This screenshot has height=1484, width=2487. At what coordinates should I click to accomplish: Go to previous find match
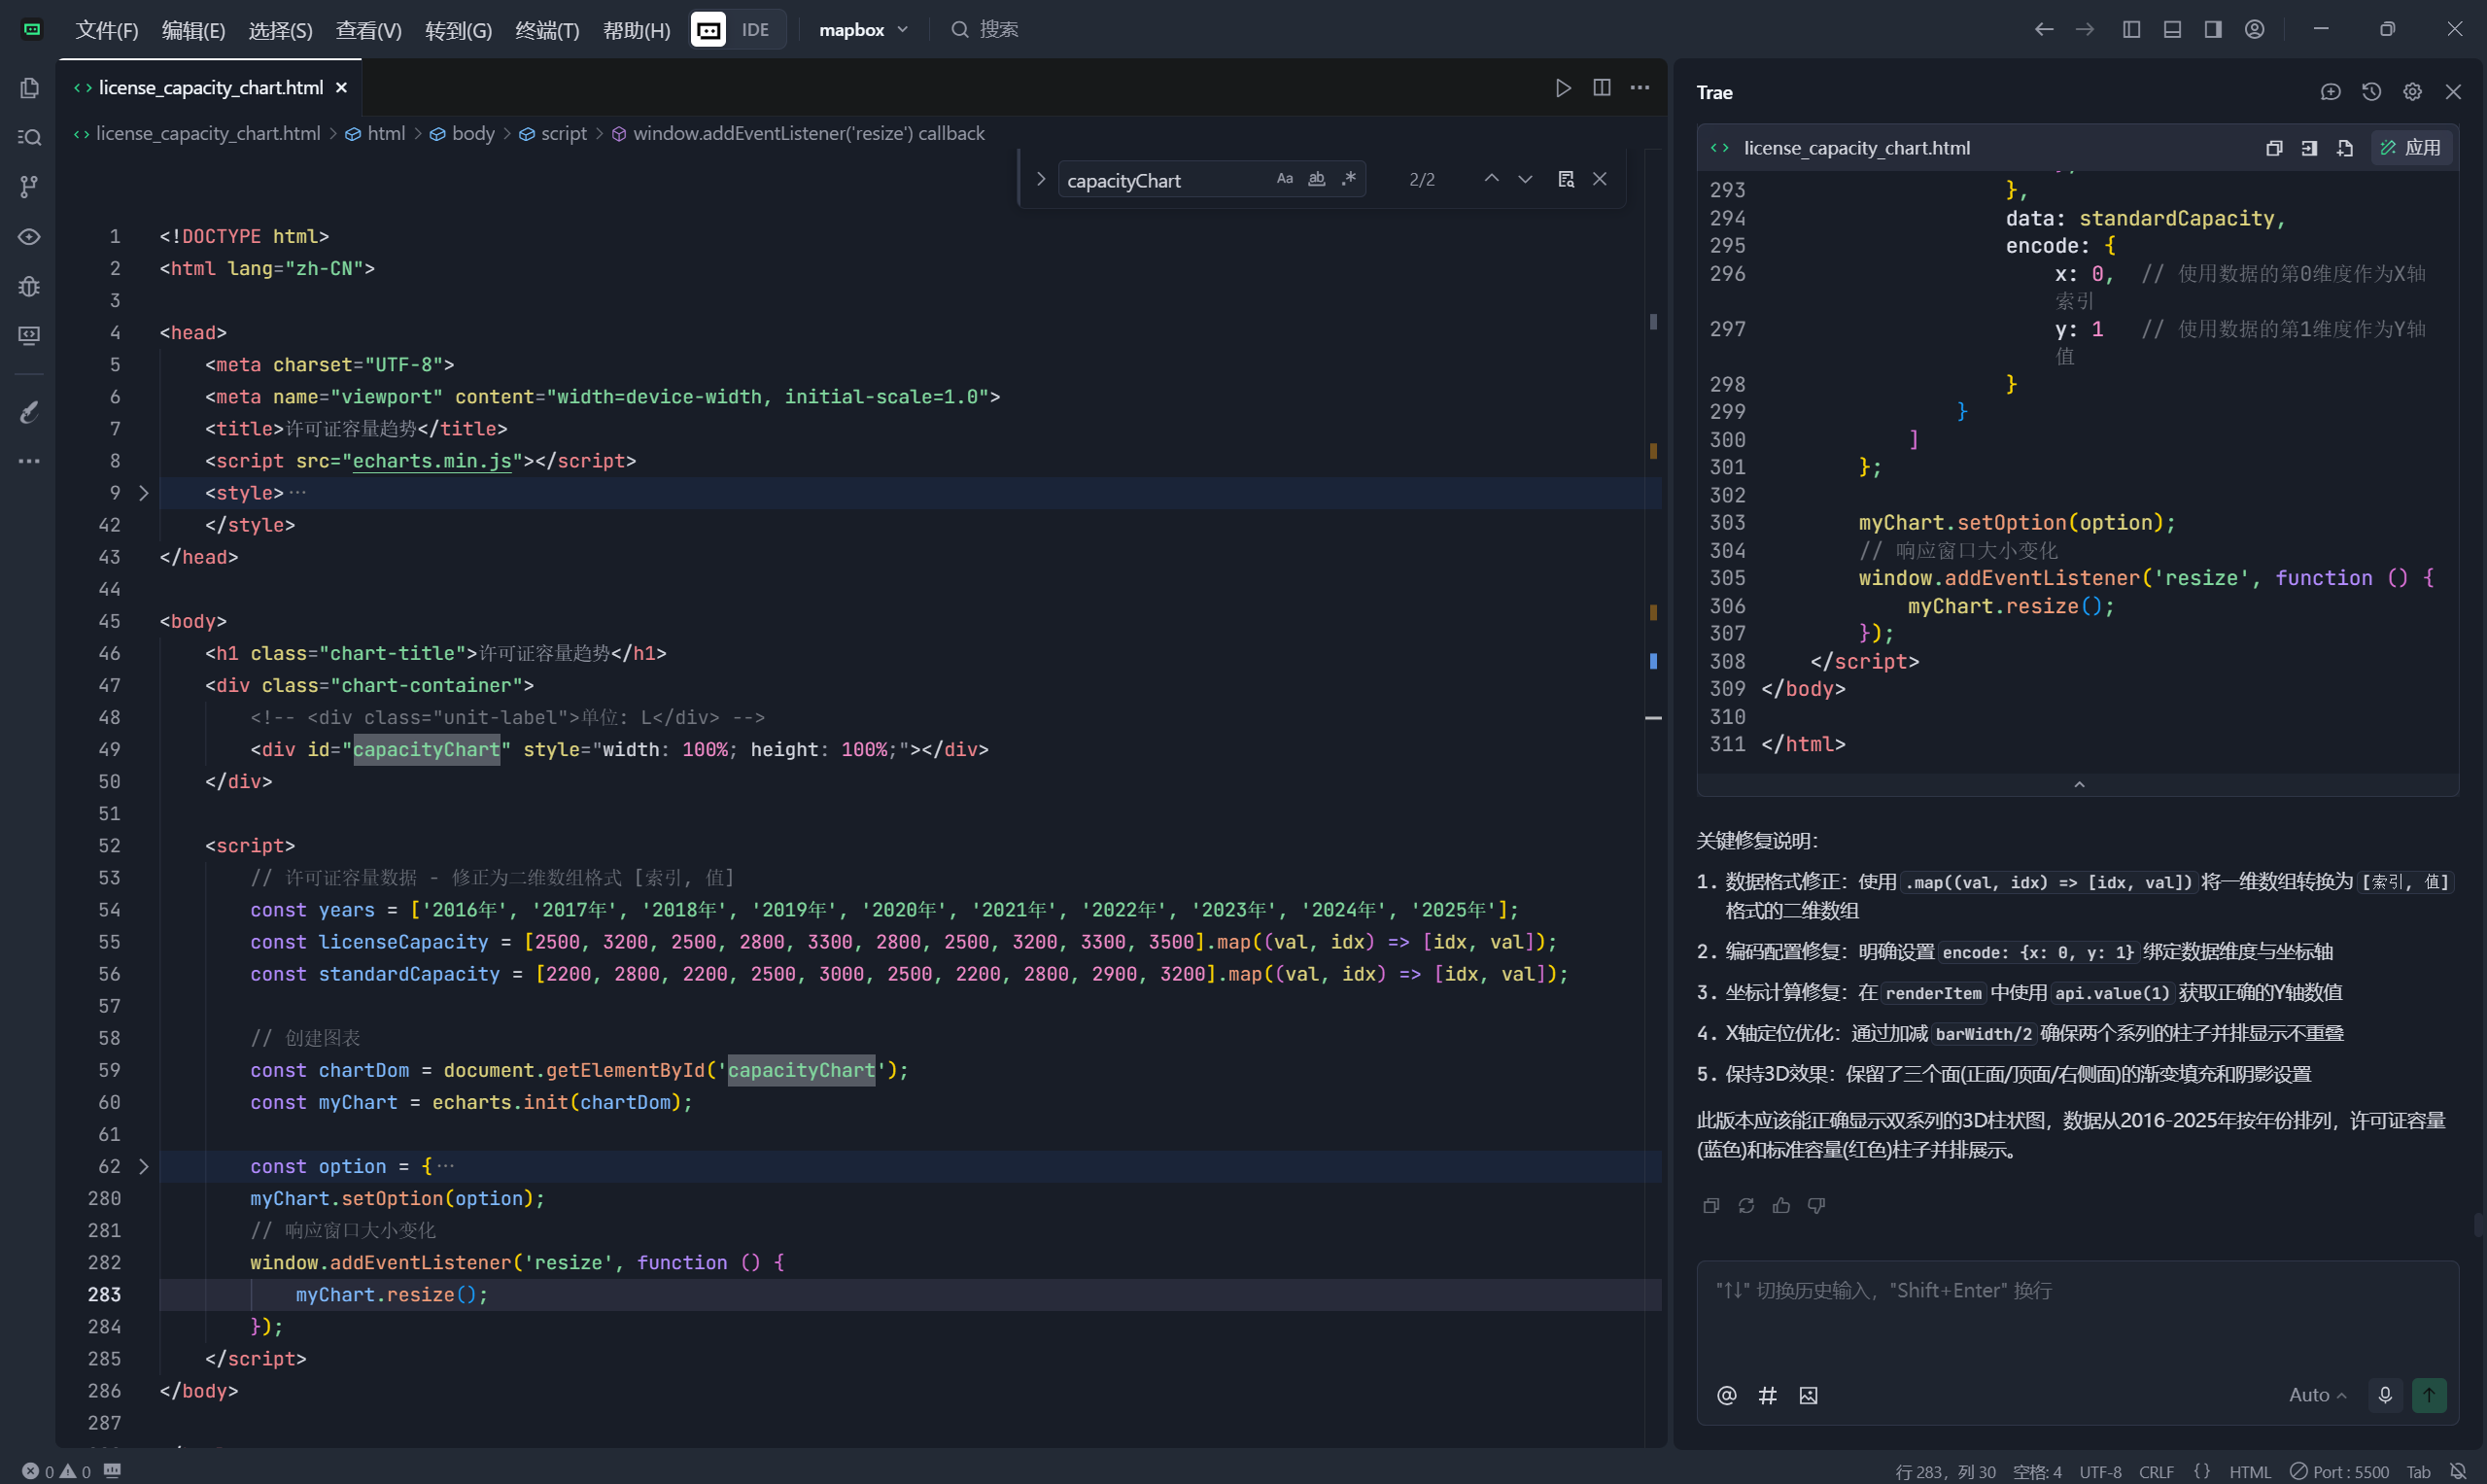pos(1491,179)
